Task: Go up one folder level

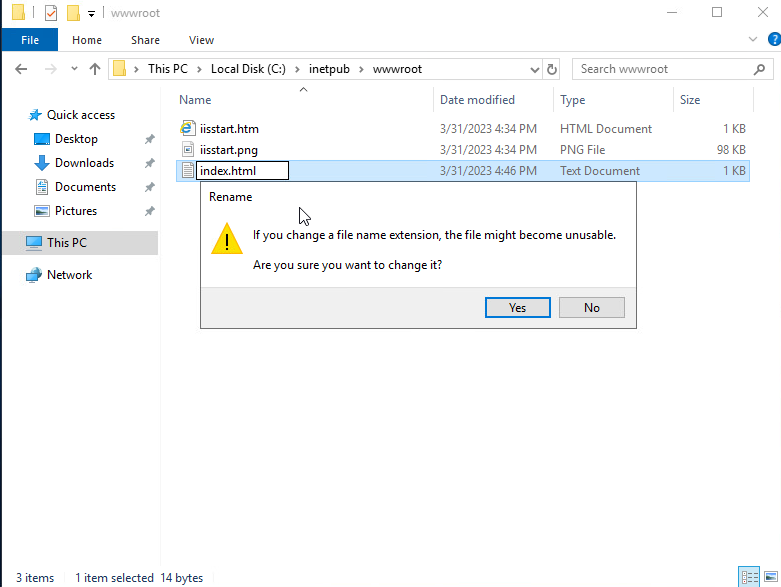Action: (x=95, y=69)
